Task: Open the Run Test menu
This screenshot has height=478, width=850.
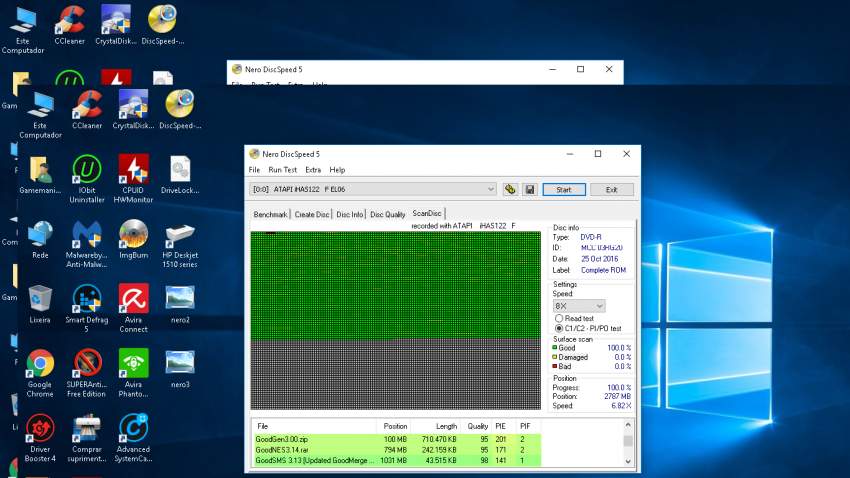Action: tap(282, 170)
